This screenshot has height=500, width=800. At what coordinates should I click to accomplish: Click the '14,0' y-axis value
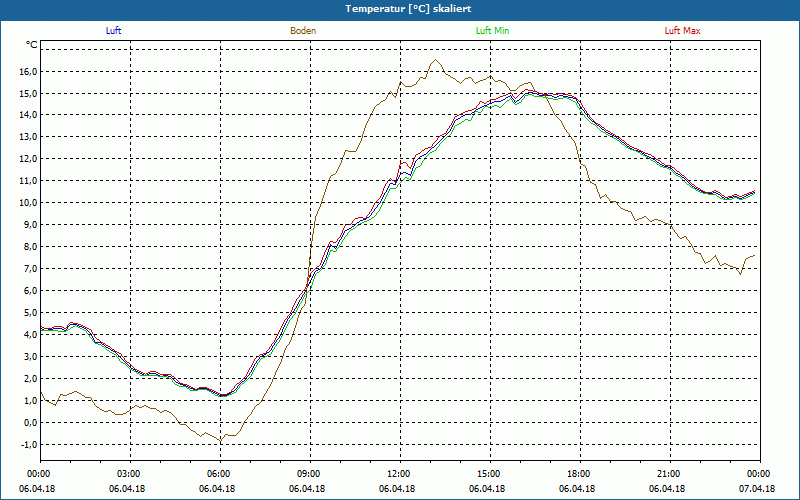(29, 115)
